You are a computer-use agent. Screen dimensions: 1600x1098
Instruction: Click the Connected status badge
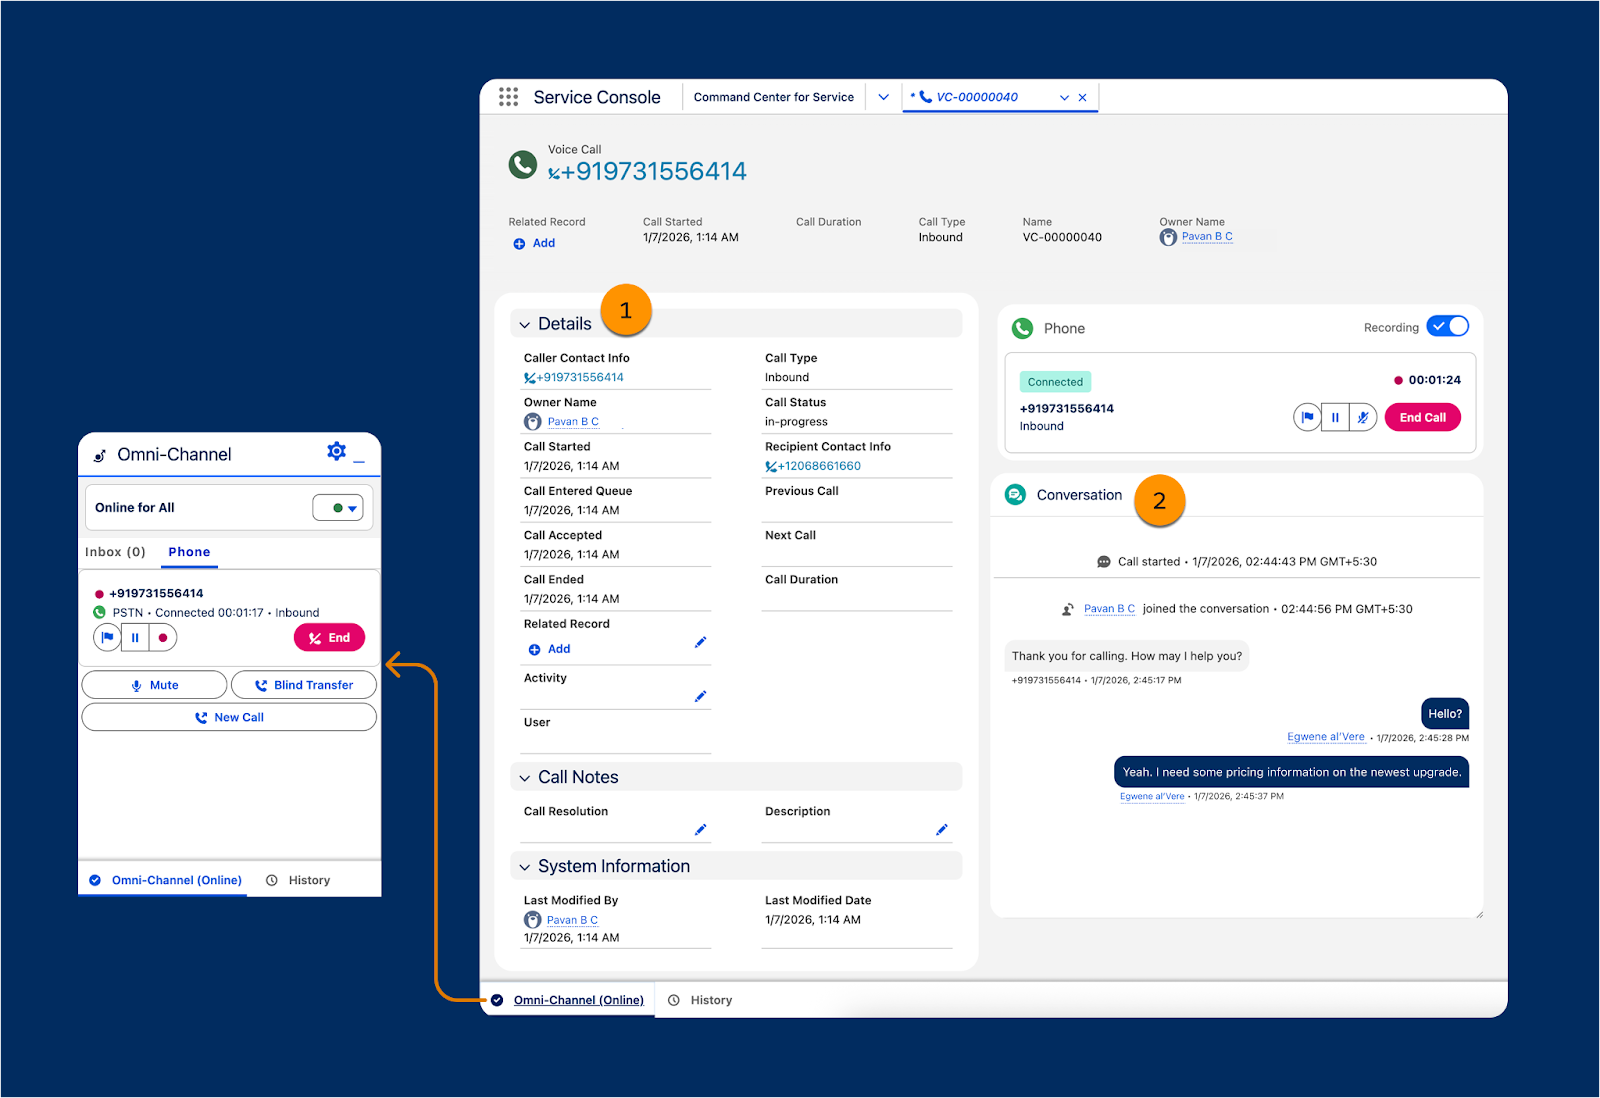click(1055, 382)
